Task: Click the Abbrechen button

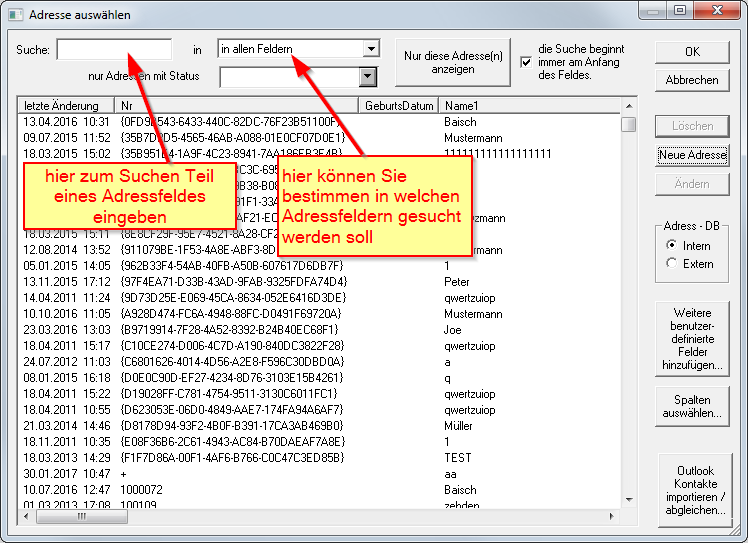Action: click(692, 80)
